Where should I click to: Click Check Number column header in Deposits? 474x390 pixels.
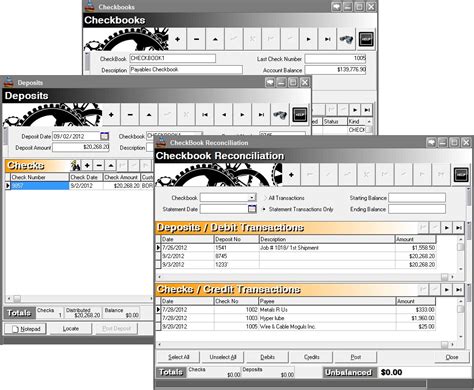(40, 177)
